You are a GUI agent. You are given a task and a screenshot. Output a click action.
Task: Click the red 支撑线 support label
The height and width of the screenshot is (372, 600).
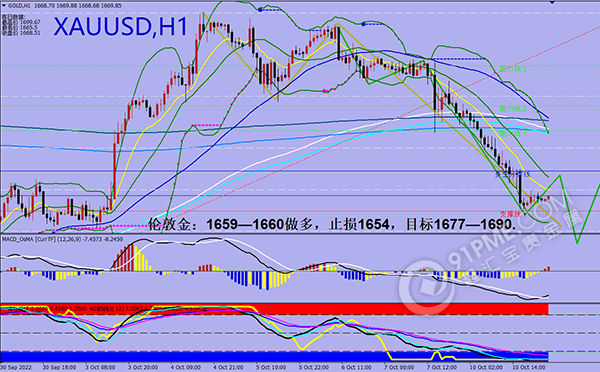(x=510, y=214)
